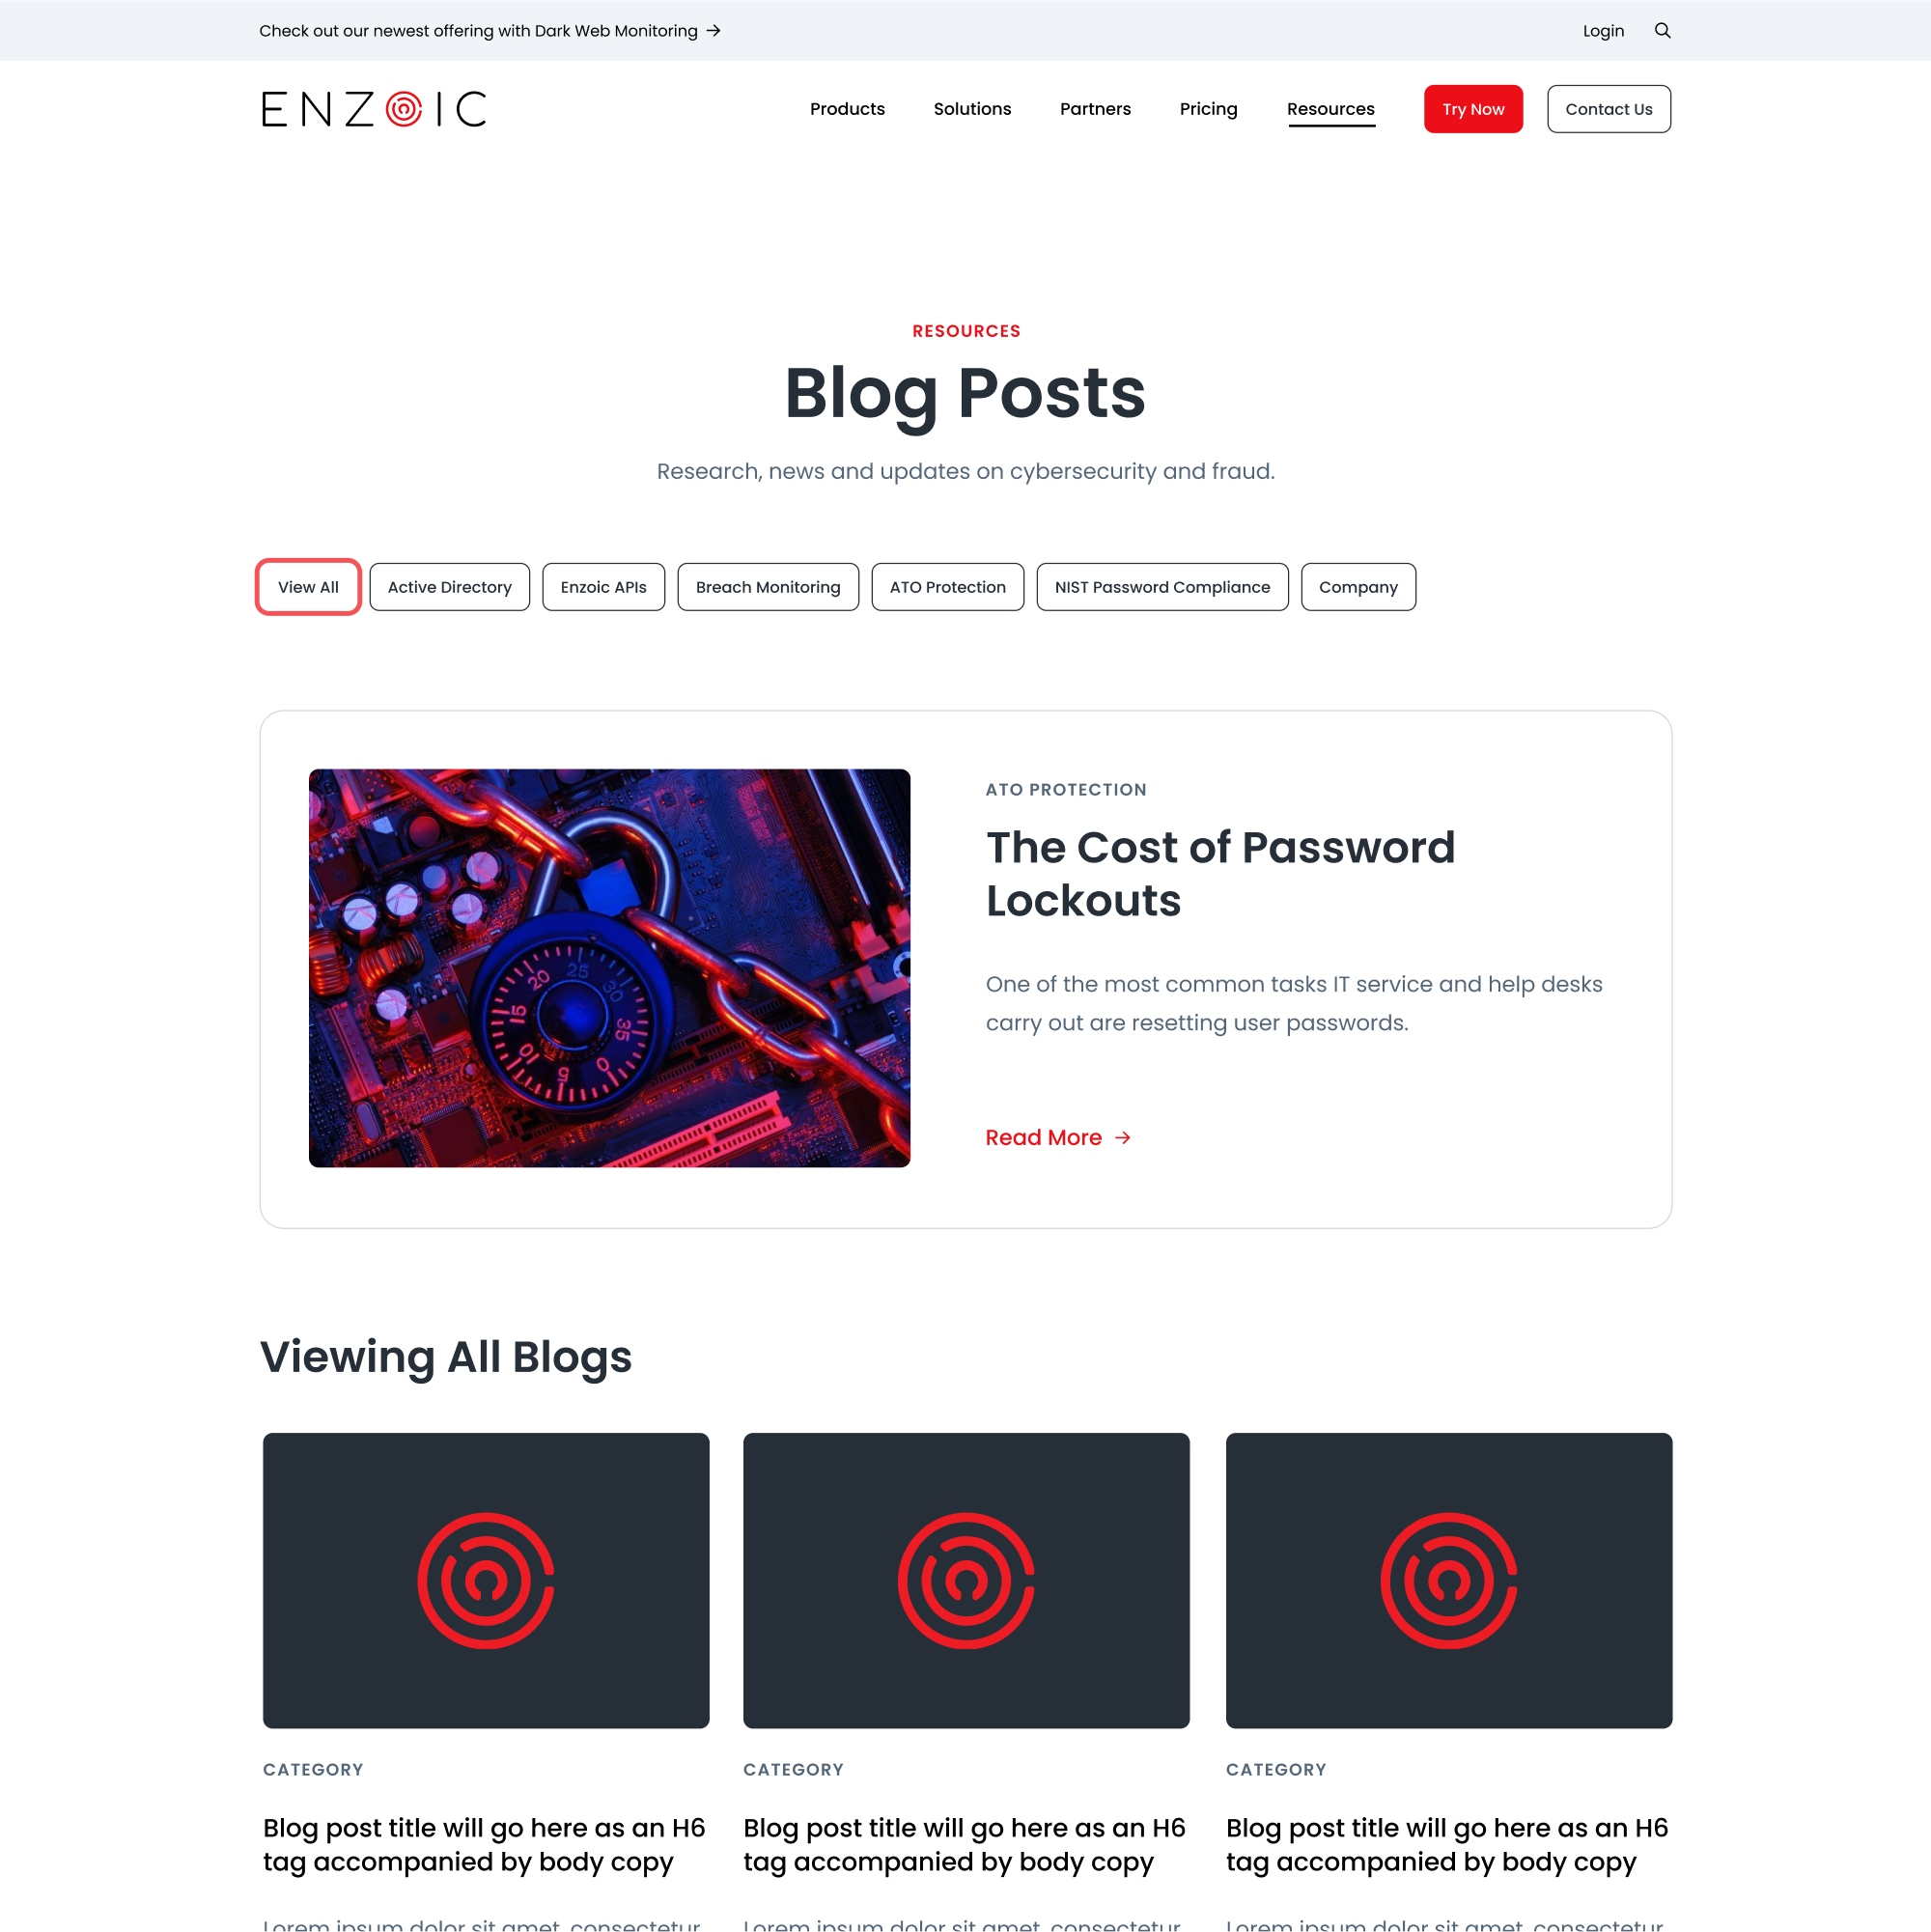Click the Contact Us button

point(1606,108)
